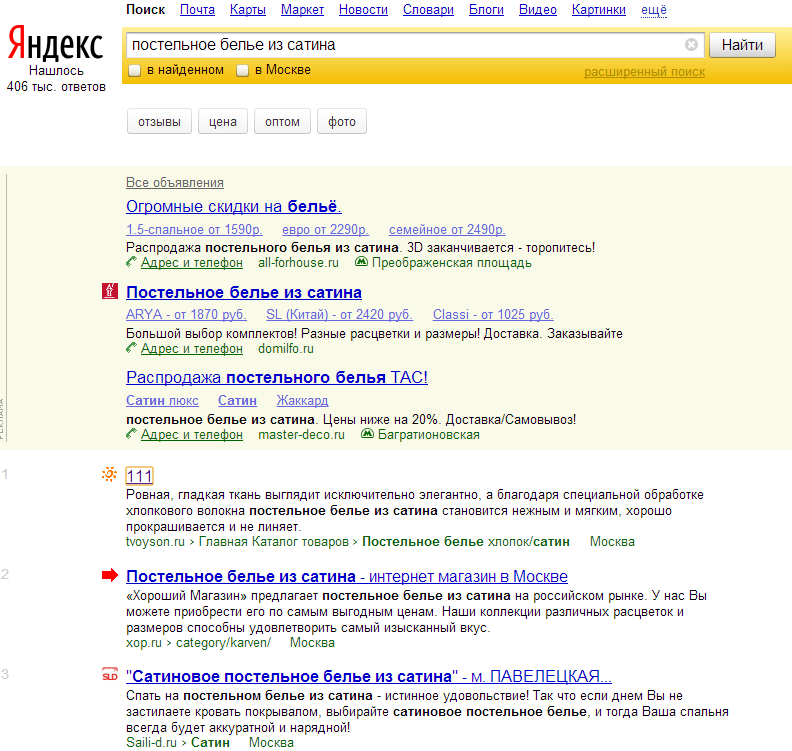
Task: Tick the 'в Москве' checkbox
Action: tap(242, 70)
